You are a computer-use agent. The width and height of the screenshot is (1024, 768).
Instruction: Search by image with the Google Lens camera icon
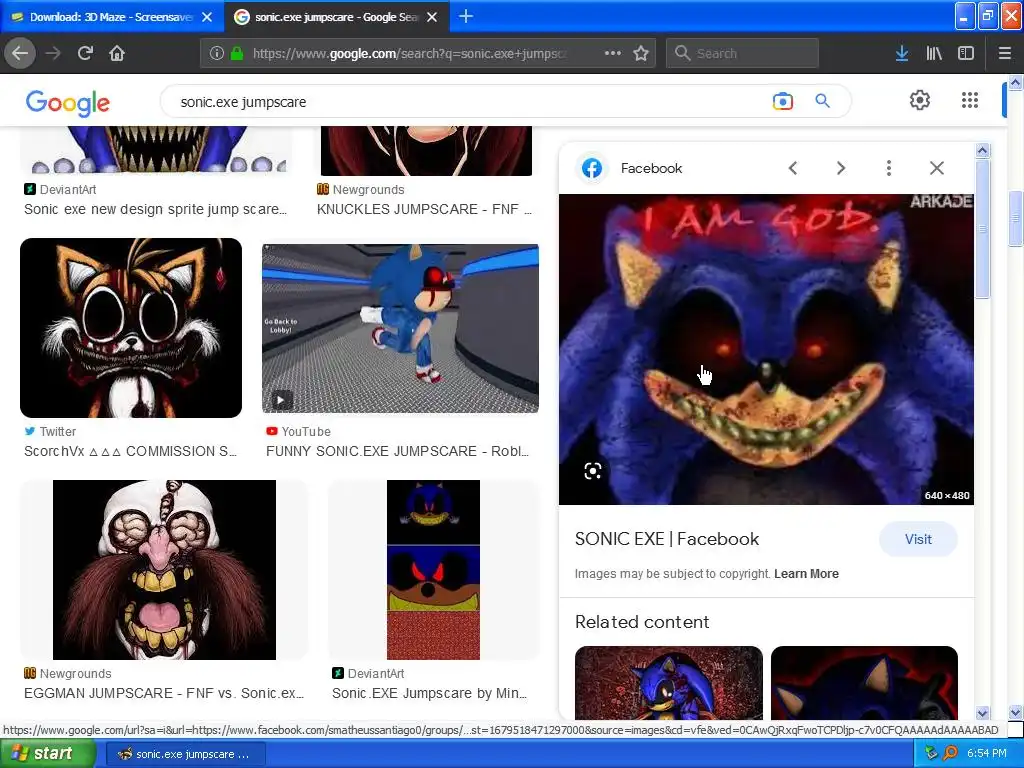(782, 101)
